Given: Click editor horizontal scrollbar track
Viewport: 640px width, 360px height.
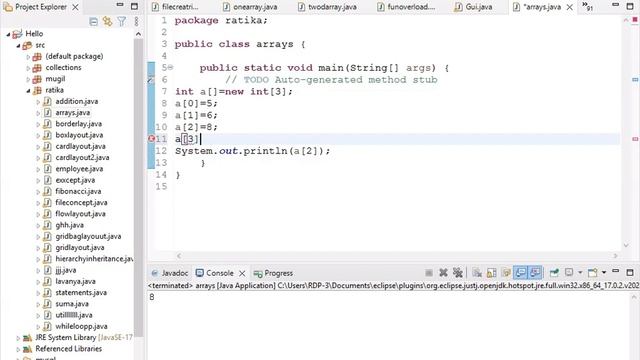Looking at the screenshot, I should tap(397, 256).
